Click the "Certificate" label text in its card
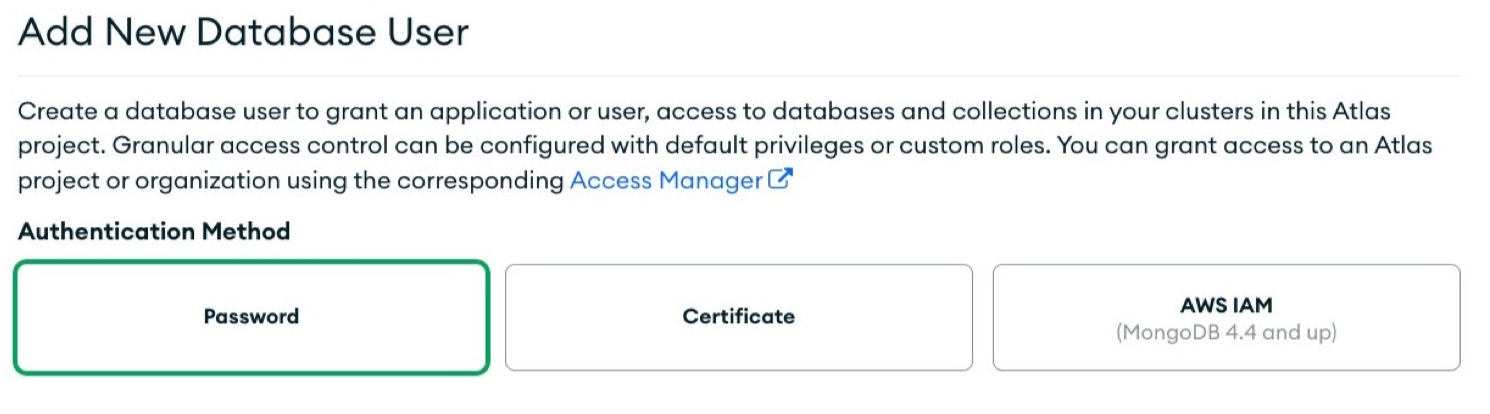This screenshot has height=414, width=1490. pos(738,317)
